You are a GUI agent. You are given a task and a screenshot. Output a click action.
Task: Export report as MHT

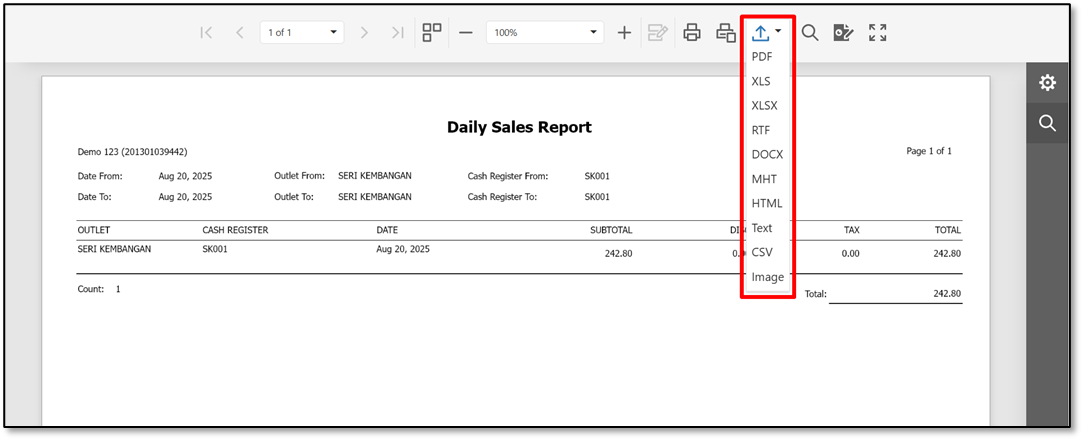(x=765, y=179)
